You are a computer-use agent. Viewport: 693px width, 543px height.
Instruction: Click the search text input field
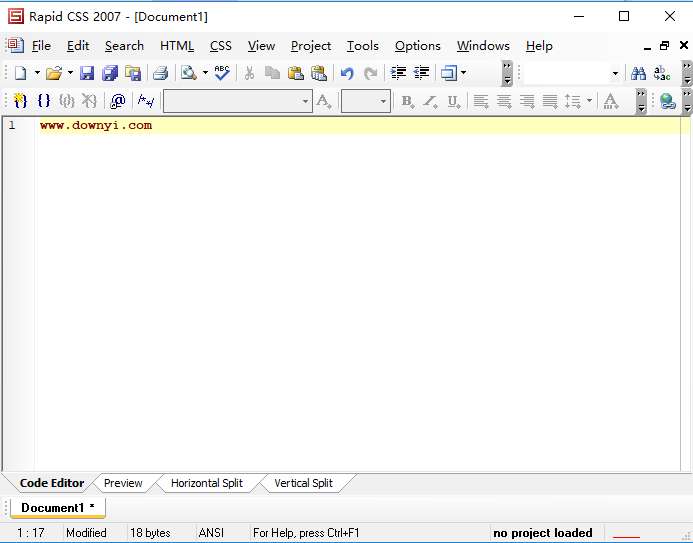[x=571, y=73]
